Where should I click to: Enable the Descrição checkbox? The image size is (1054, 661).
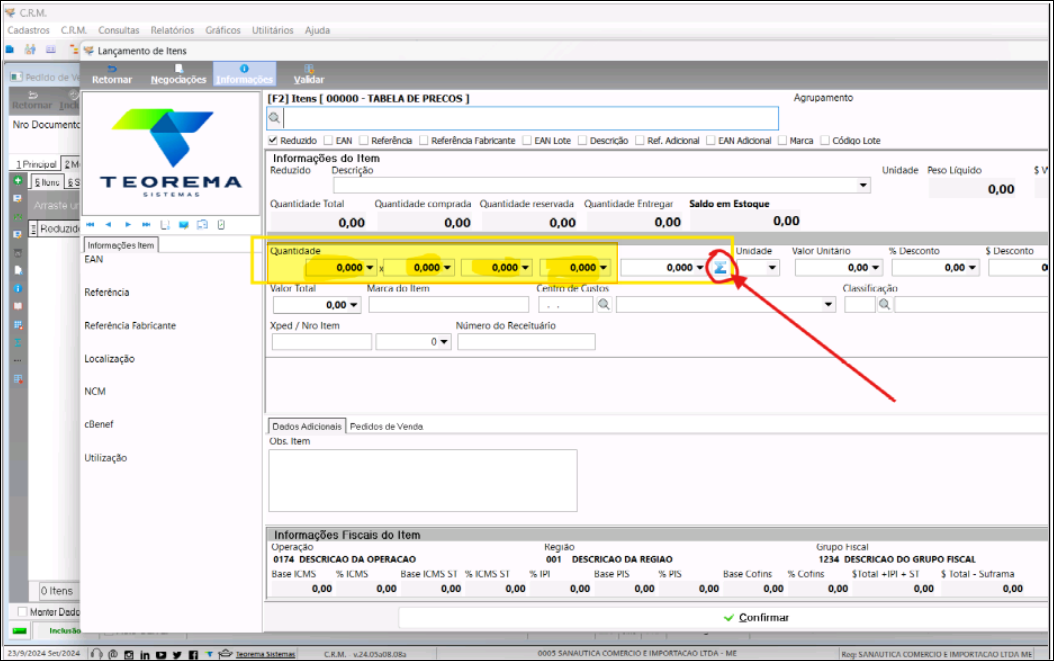(x=582, y=141)
